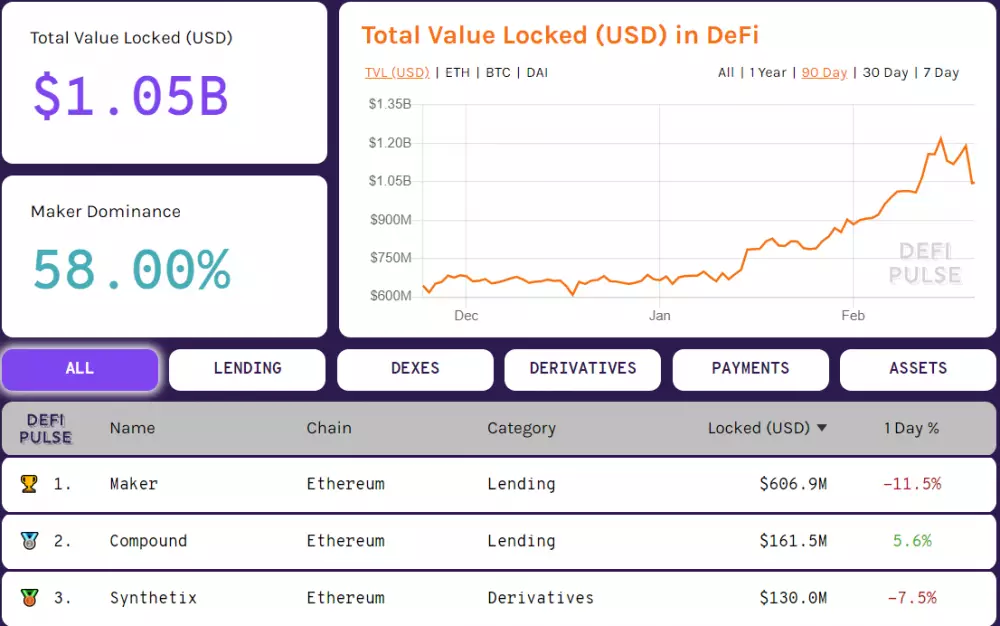Open the Locked (USD) sort dropdown arrow
1000x626 pixels.
[822, 428]
